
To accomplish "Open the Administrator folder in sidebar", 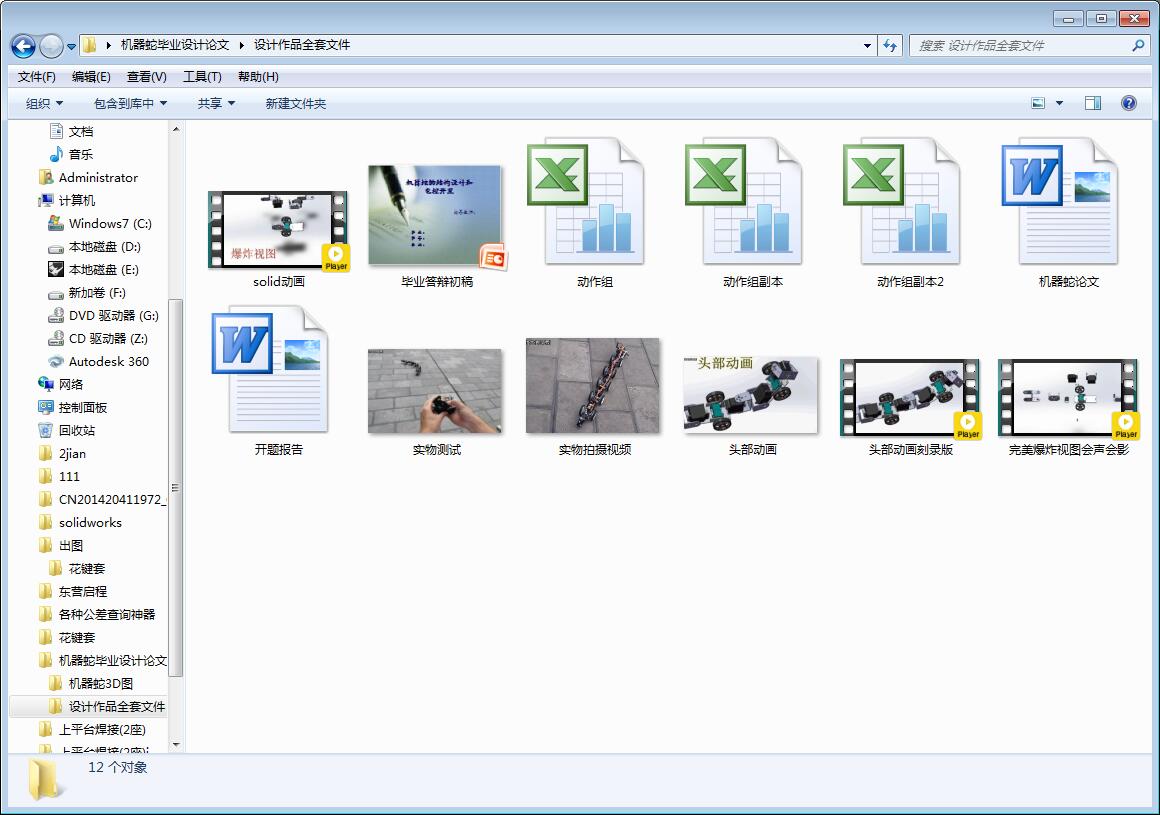I will 98,177.
